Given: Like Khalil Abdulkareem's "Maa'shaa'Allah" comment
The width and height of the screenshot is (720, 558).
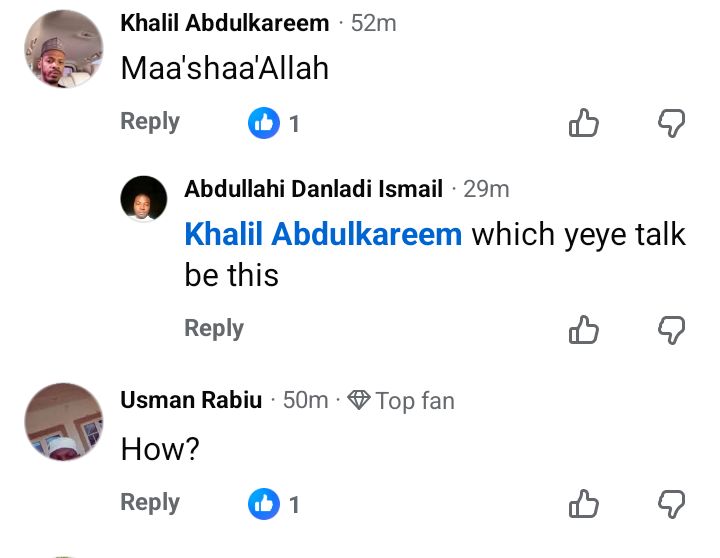Looking at the screenshot, I should click(584, 123).
